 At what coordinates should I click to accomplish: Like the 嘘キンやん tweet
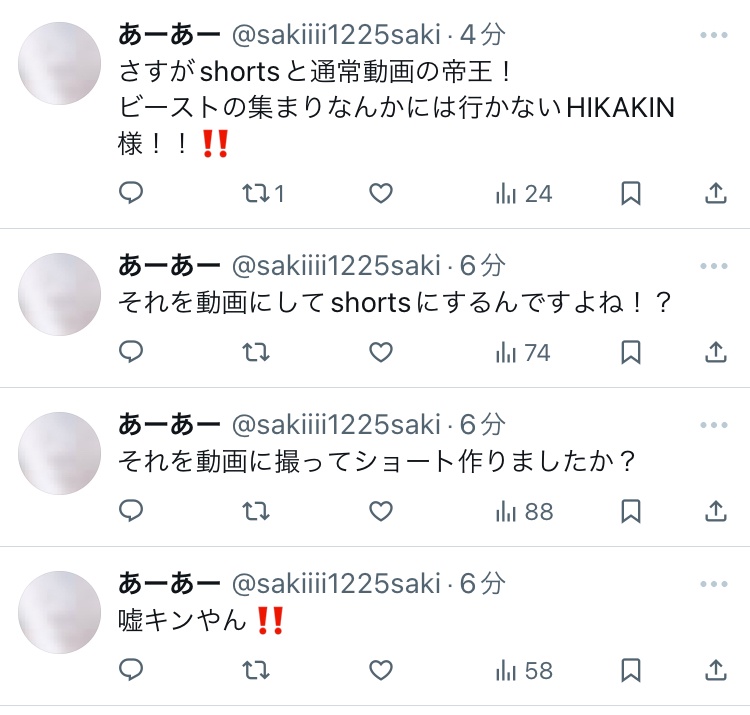click(381, 670)
